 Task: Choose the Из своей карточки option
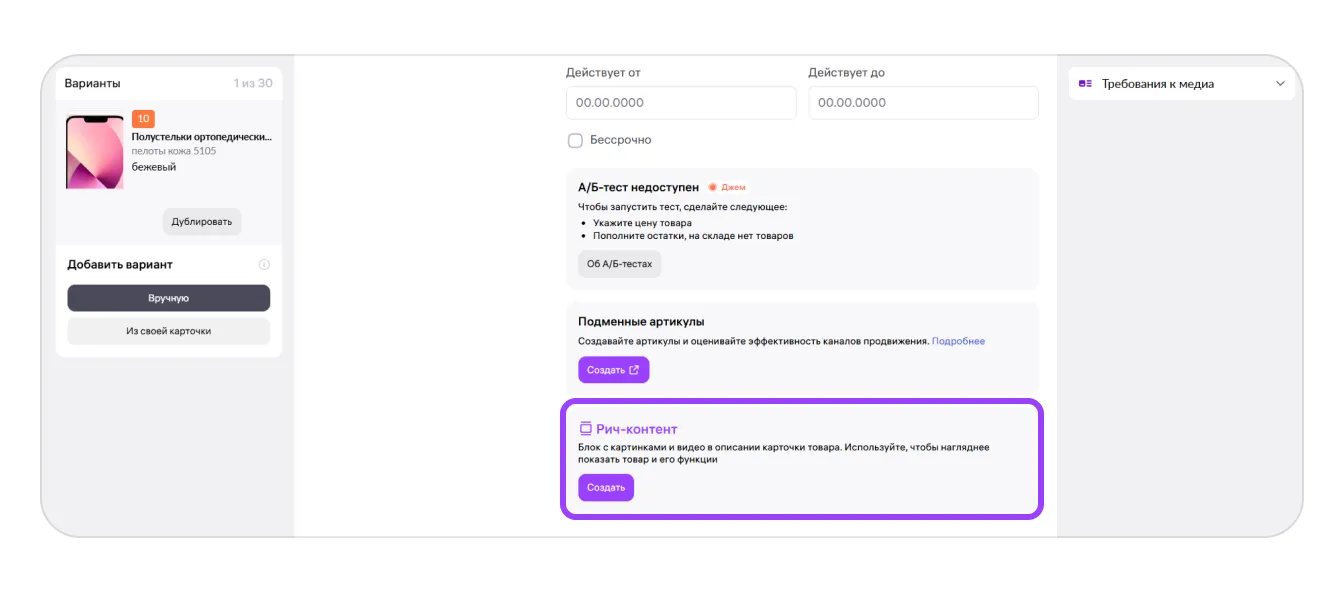pyautogui.click(x=168, y=331)
